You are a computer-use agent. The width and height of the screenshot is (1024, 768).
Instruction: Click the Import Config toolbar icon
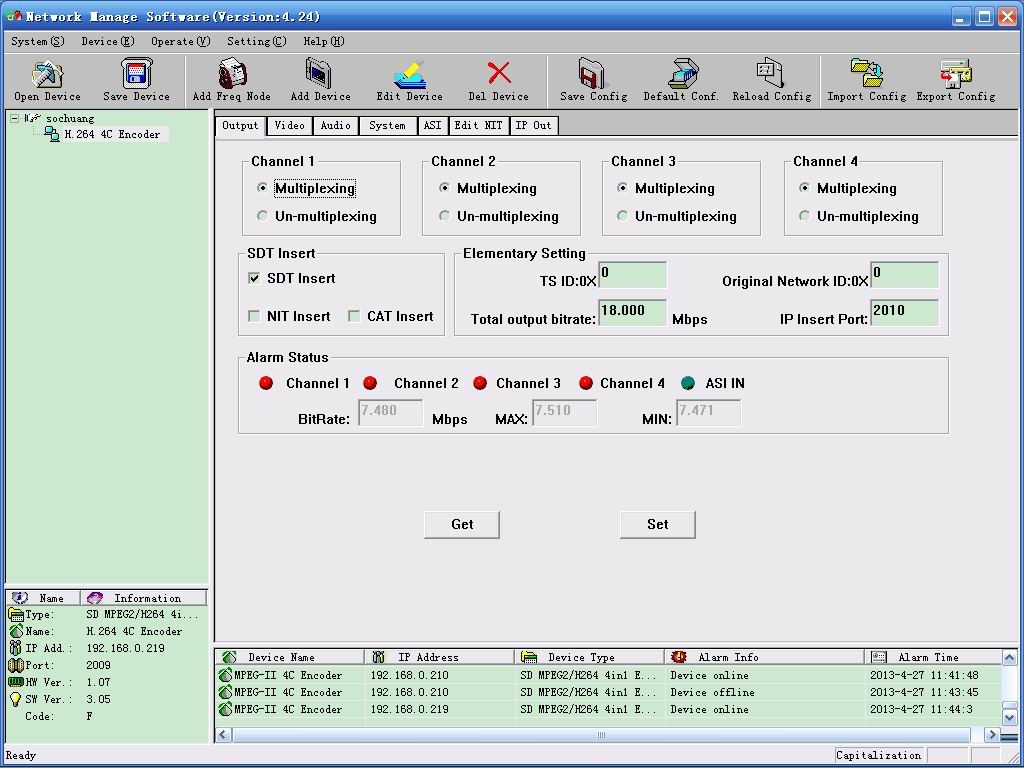(867, 73)
